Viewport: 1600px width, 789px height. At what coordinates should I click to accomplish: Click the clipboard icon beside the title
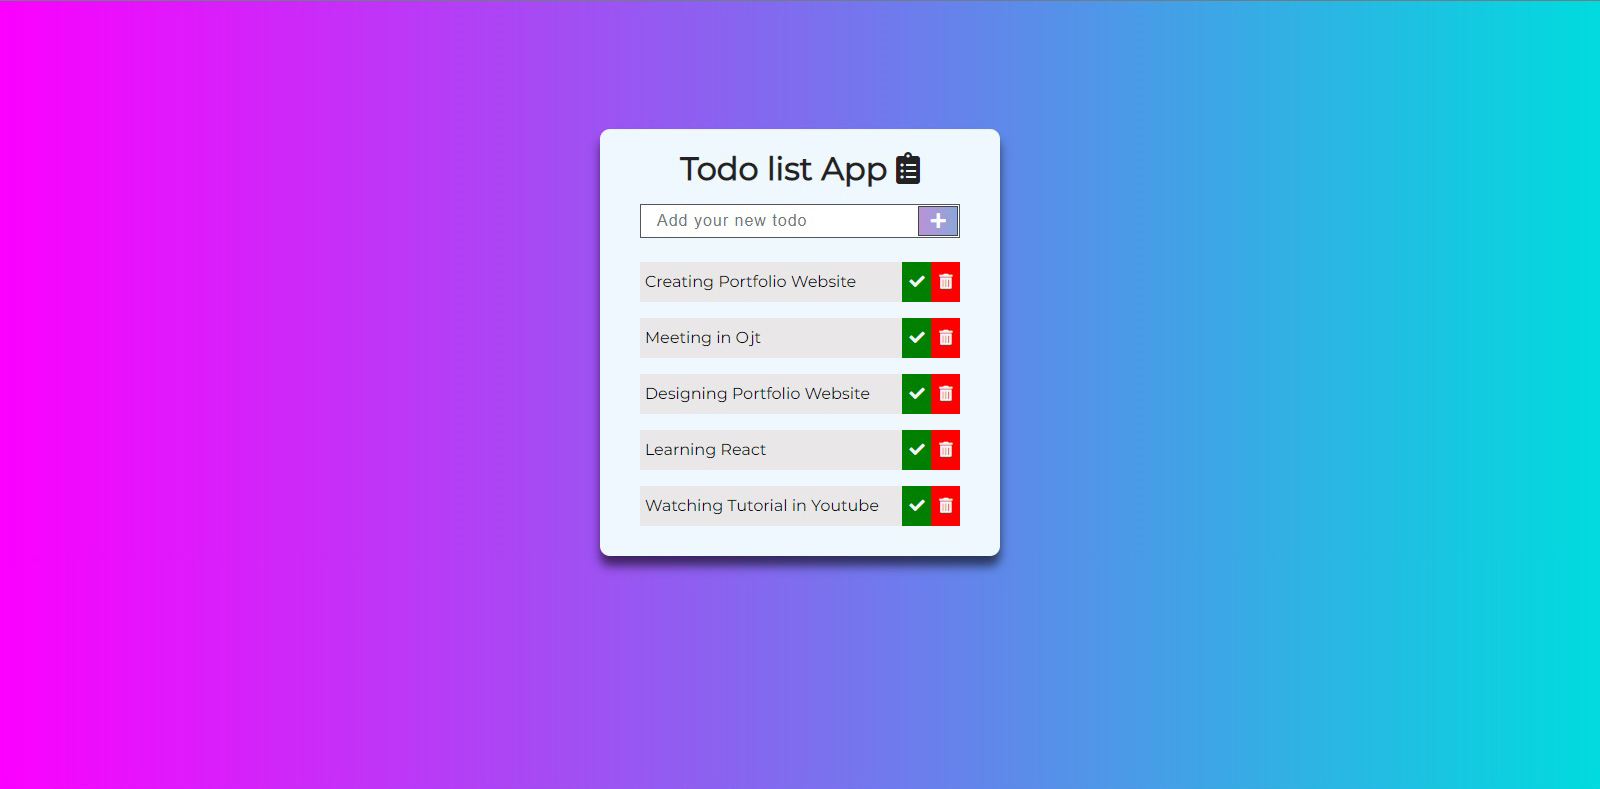tap(908, 169)
